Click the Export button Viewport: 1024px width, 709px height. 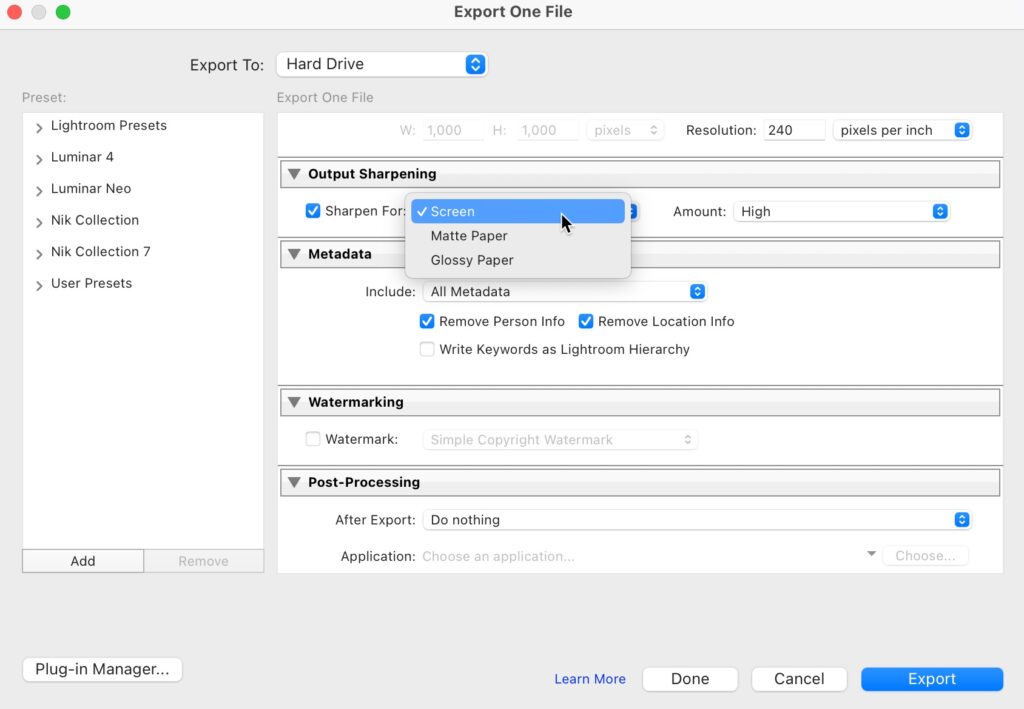932,679
